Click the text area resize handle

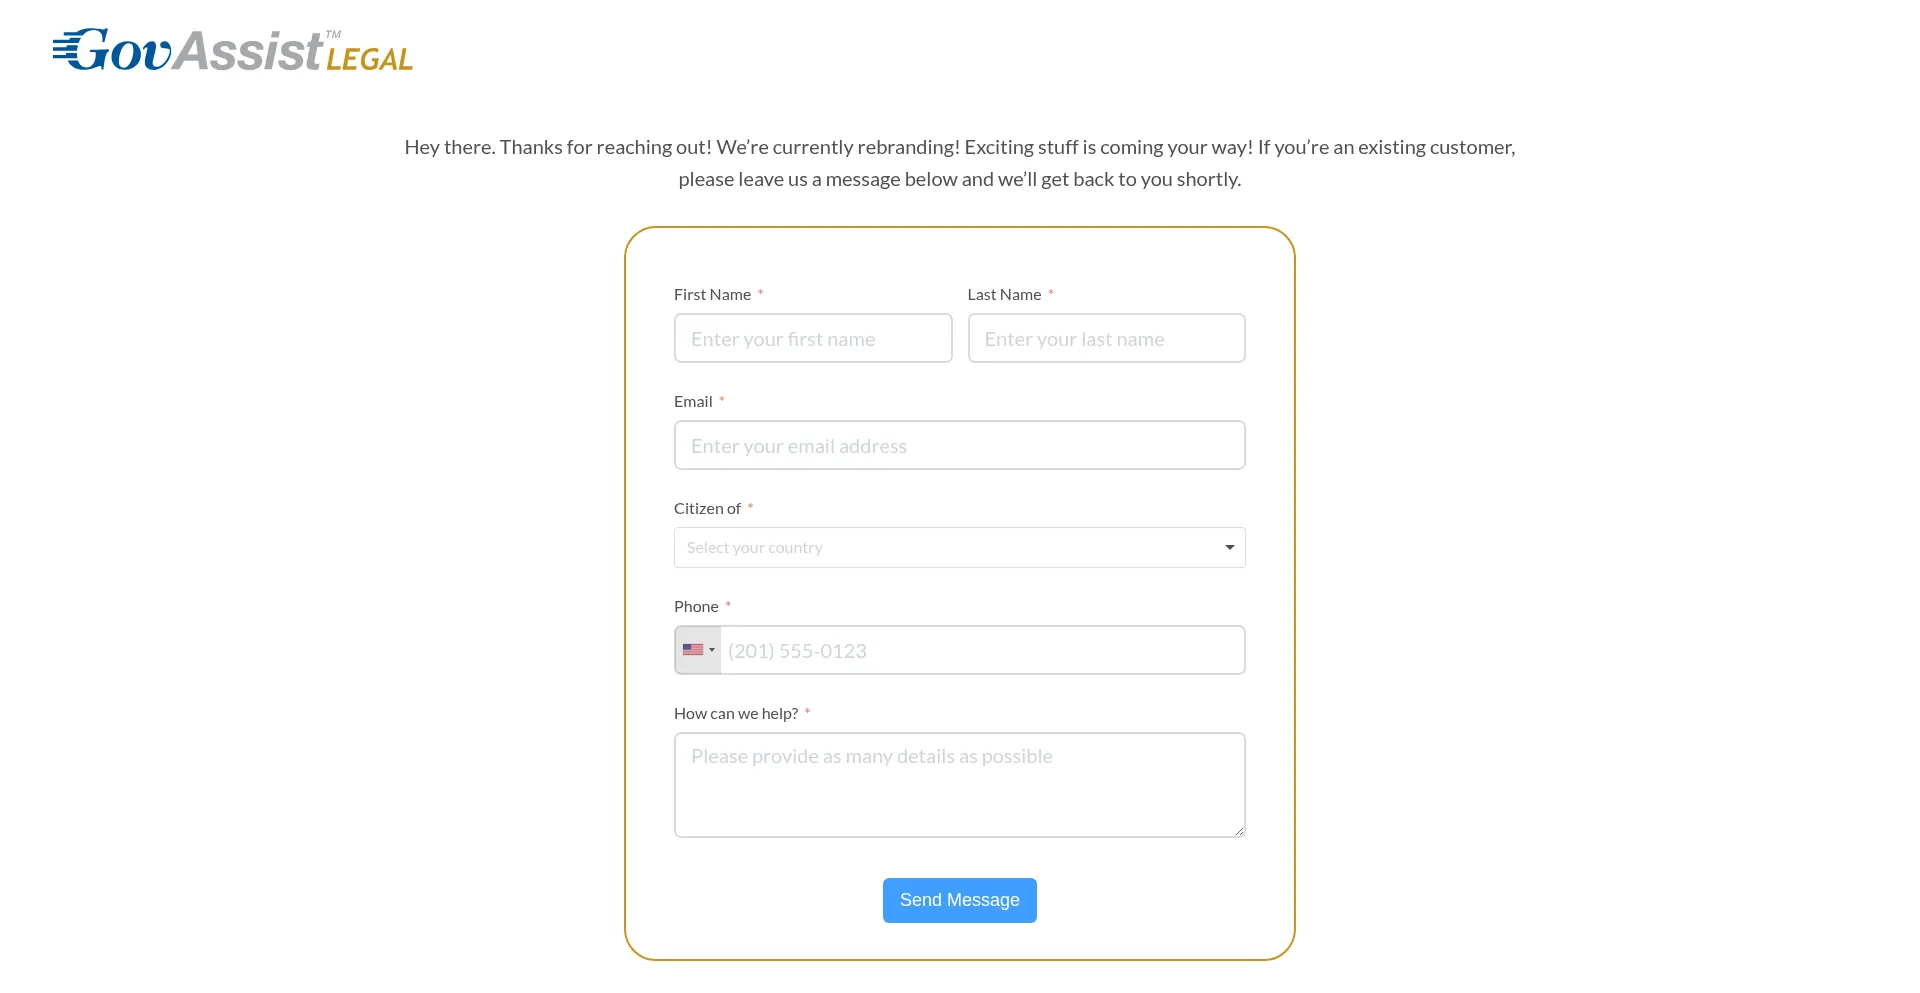1240,831
